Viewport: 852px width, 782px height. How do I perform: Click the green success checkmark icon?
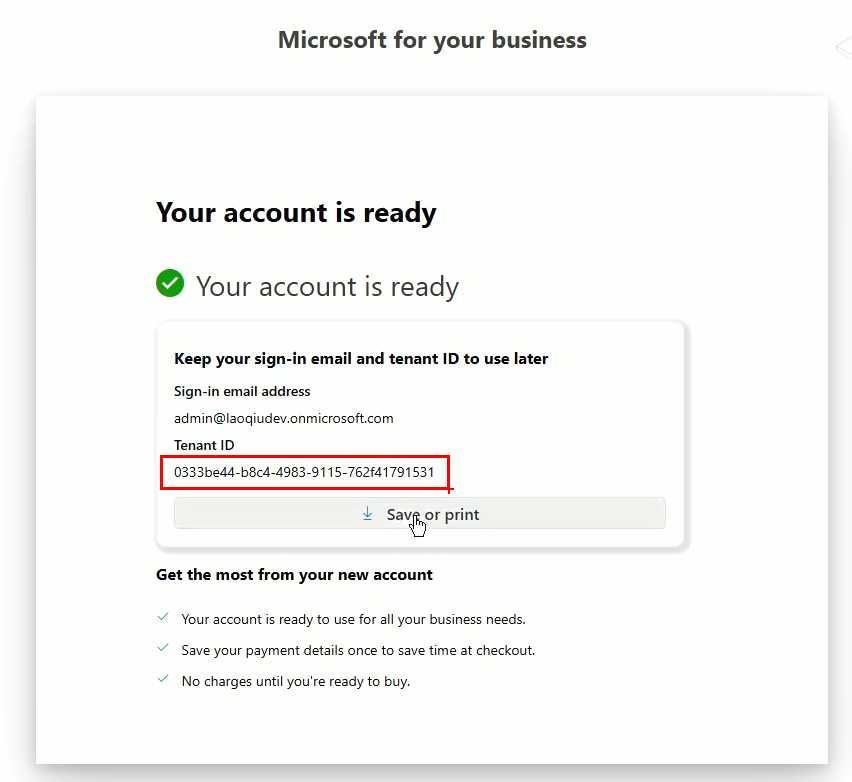(170, 284)
